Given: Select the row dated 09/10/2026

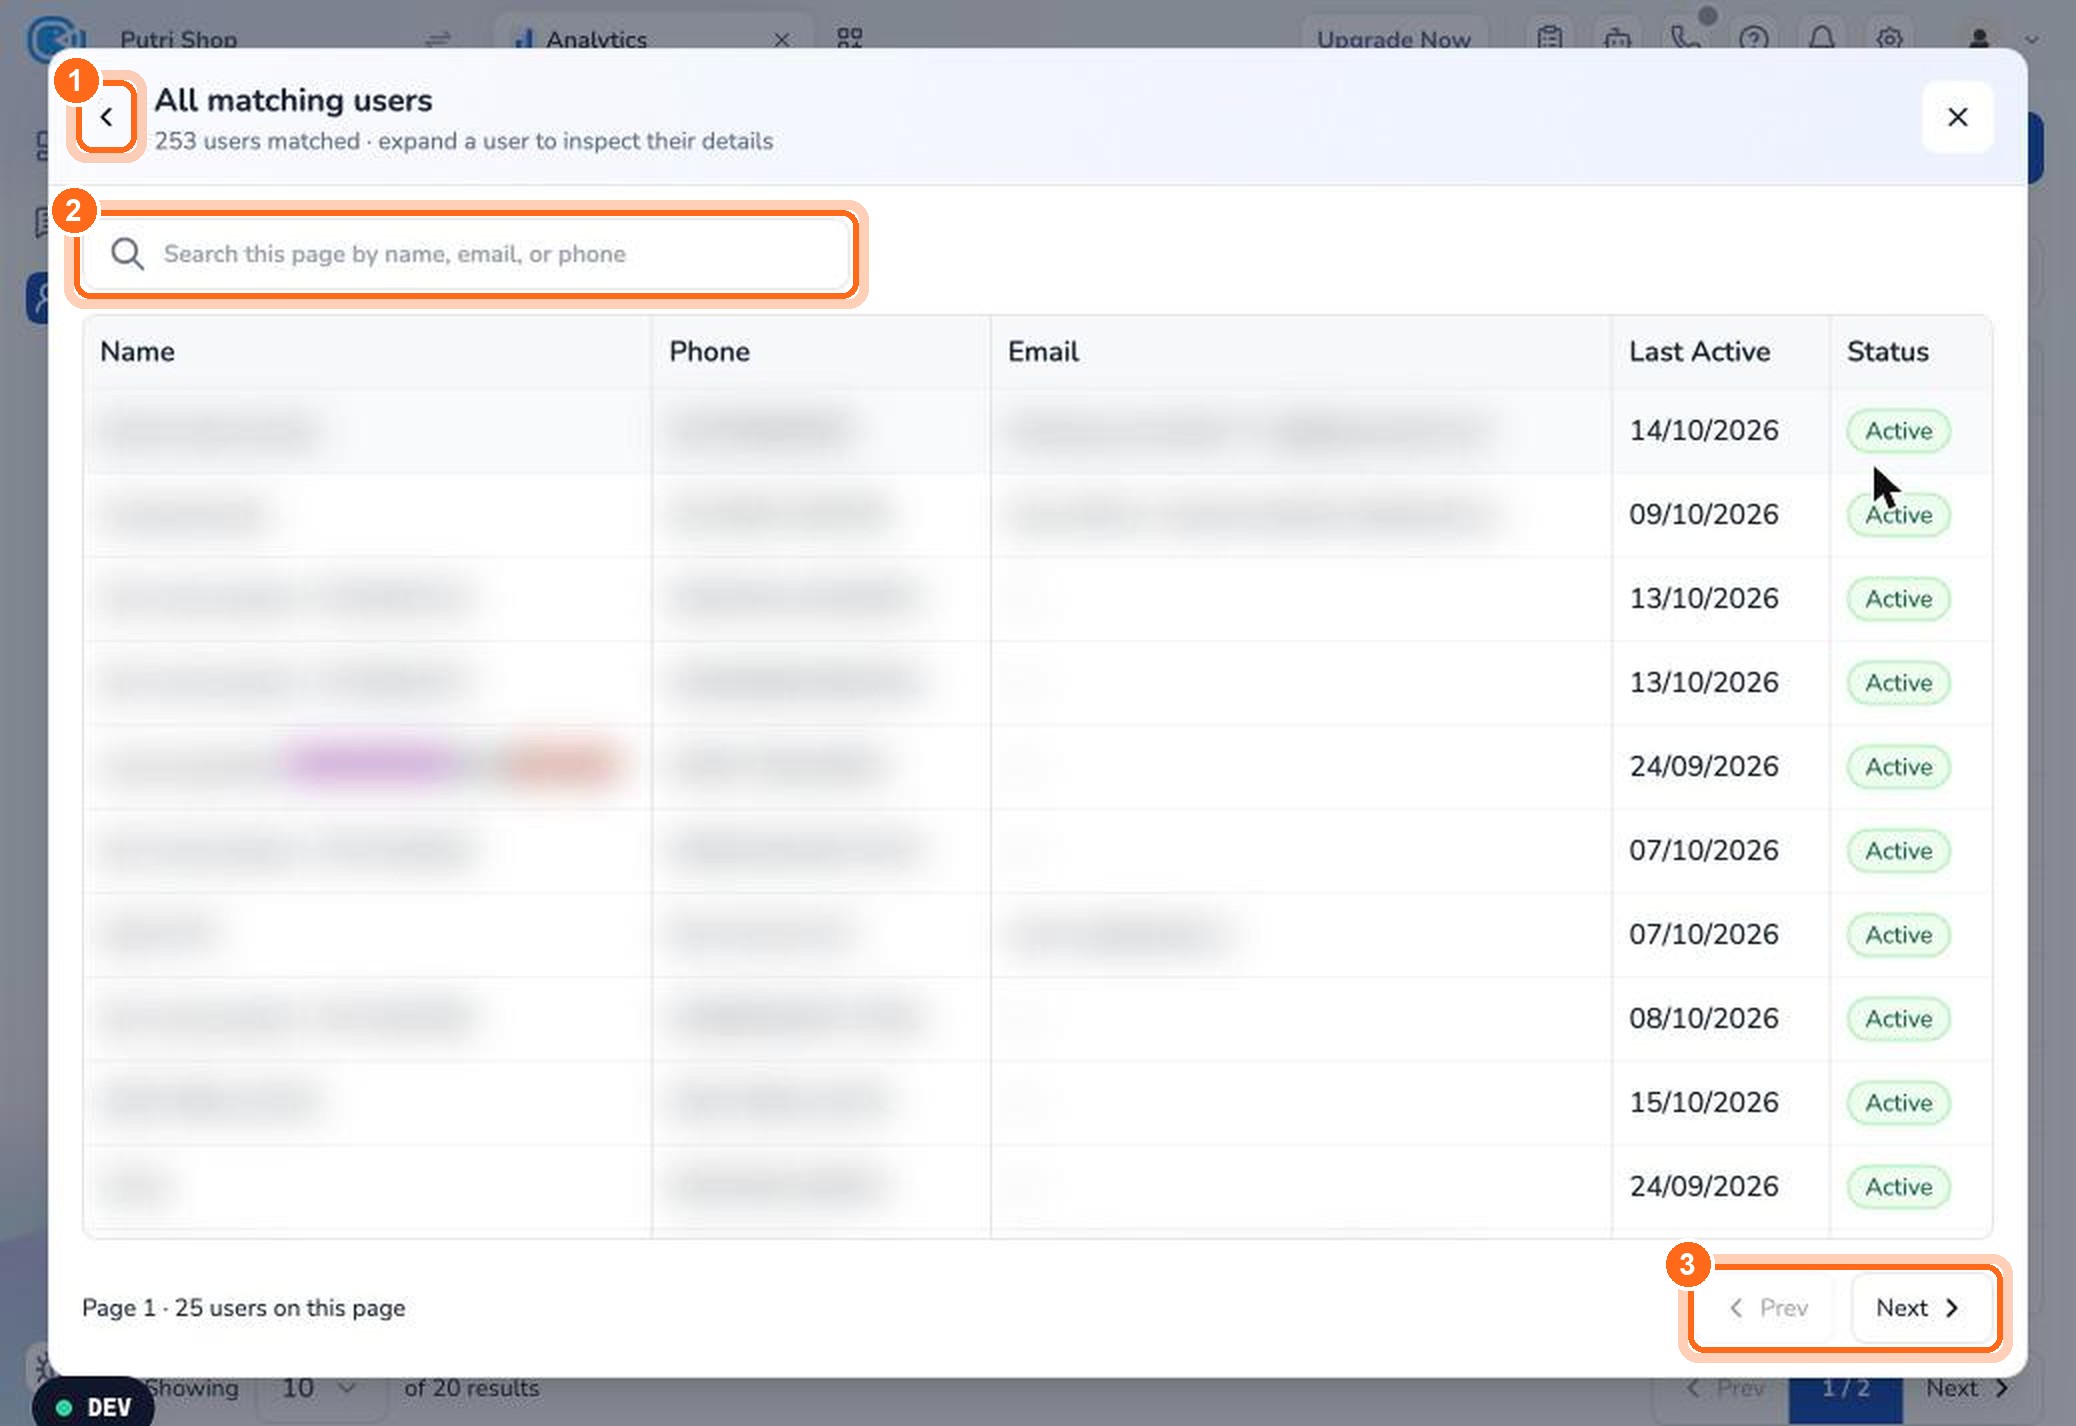Looking at the screenshot, I should [1037, 515].
